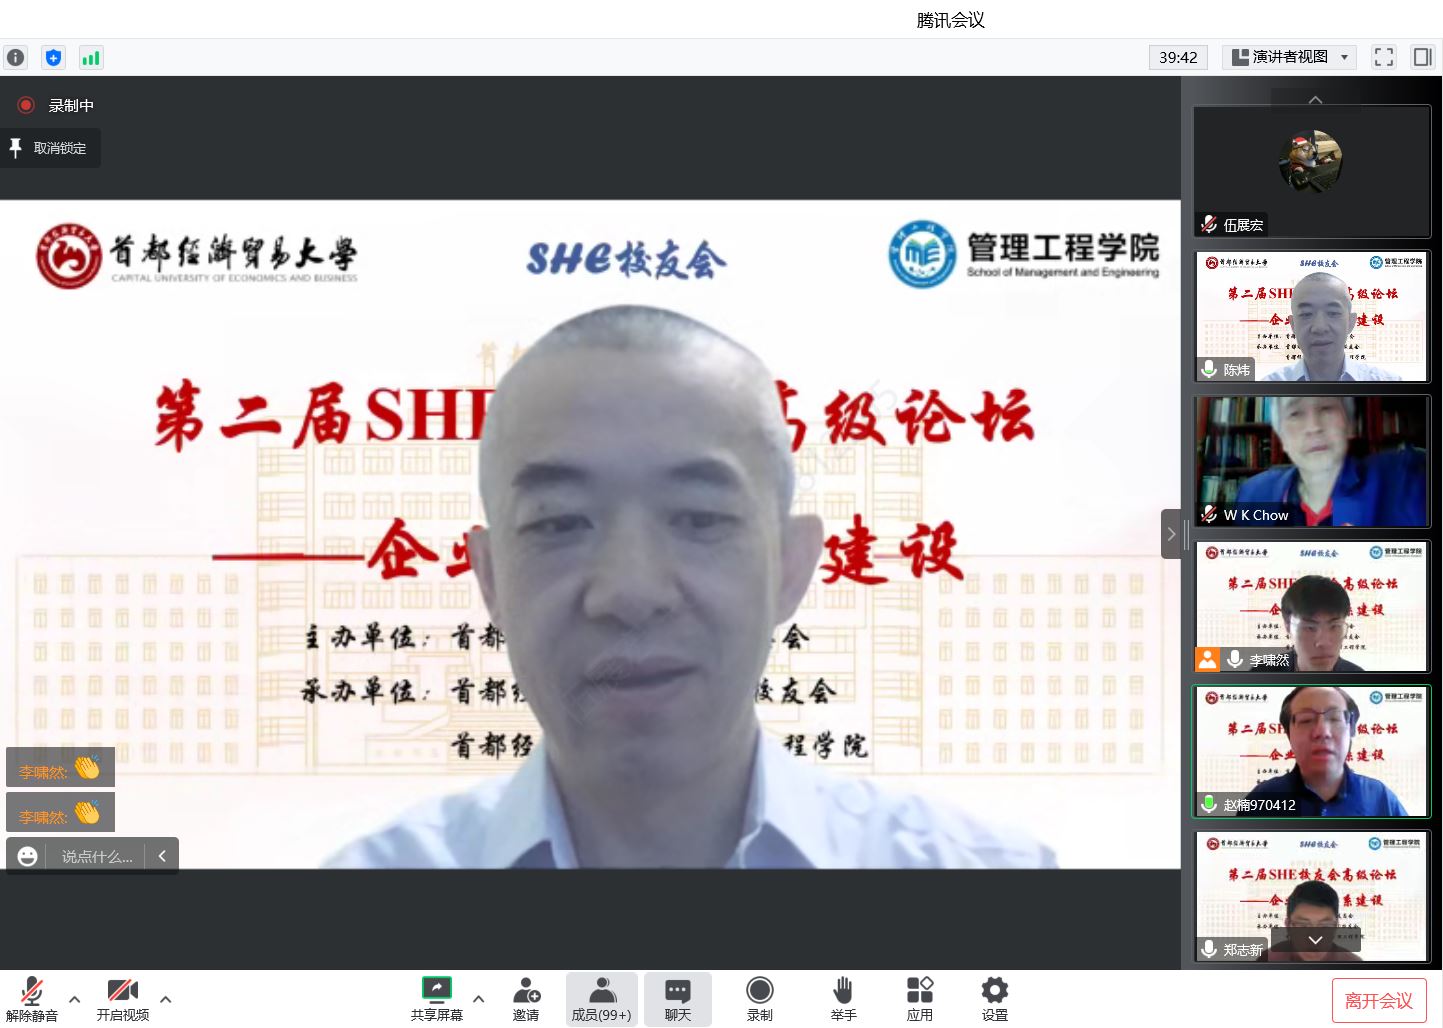Click the 录制 record button
1443x1028 pixels.
(x=760, y=999)
